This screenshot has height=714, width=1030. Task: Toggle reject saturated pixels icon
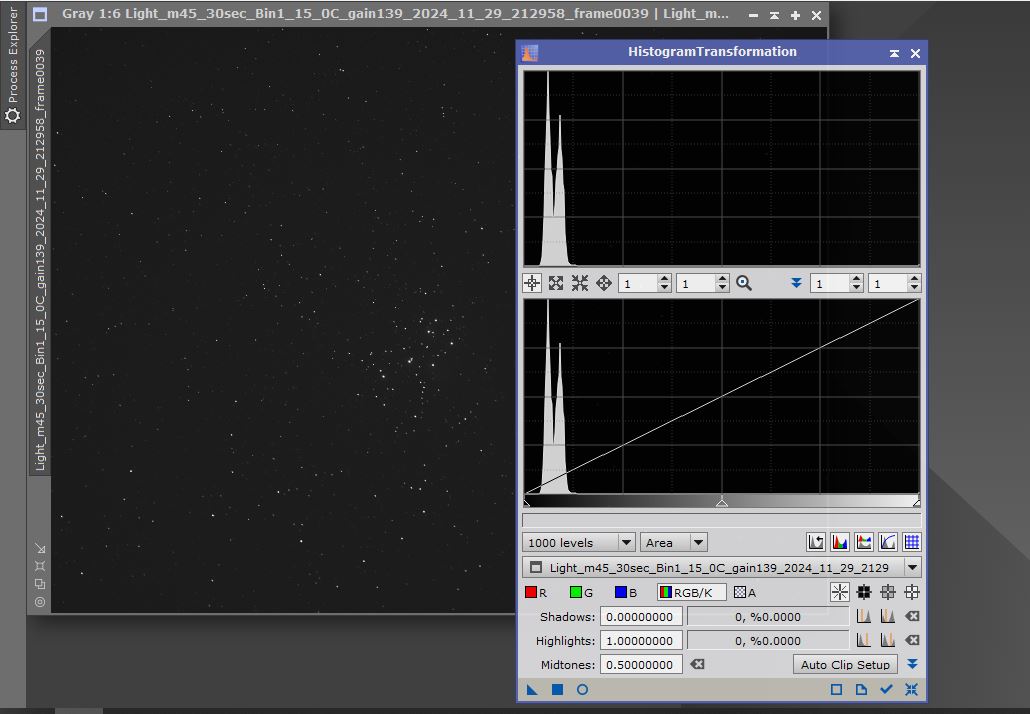tap(815, 543)
